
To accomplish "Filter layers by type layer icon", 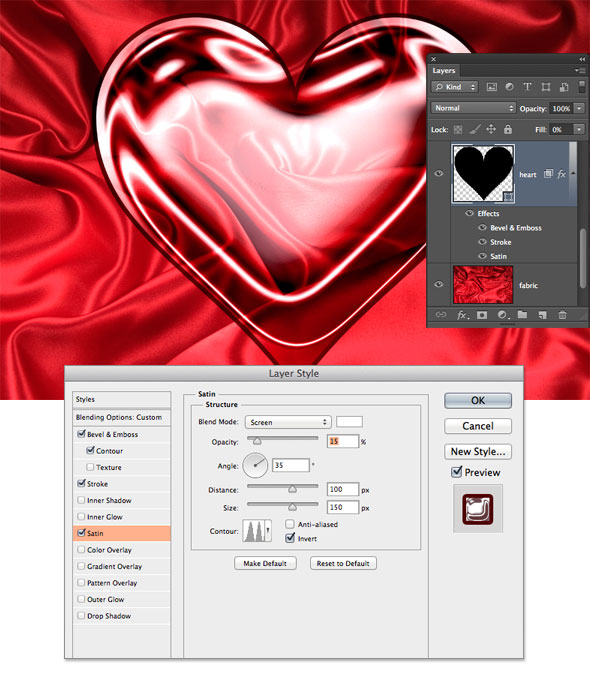I will [527, 87].
